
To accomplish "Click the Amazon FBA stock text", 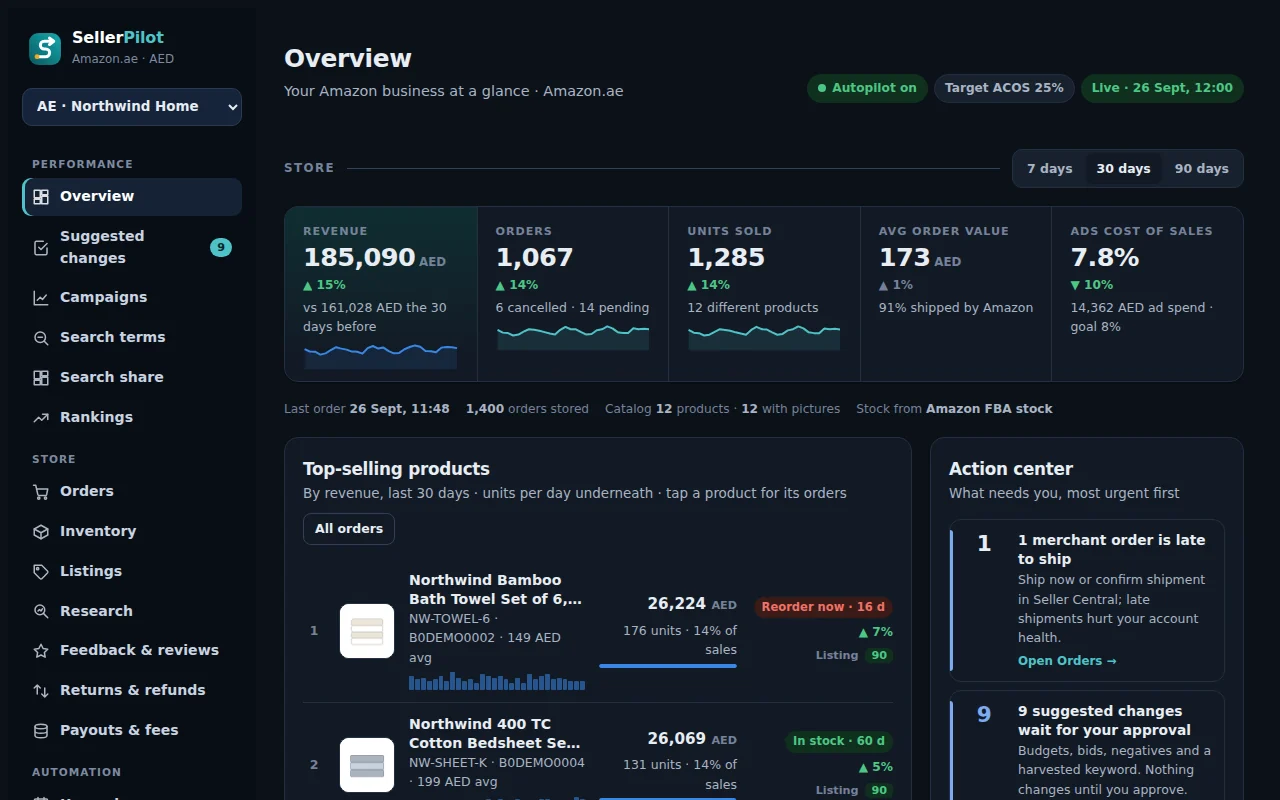I will pos(989,409).
